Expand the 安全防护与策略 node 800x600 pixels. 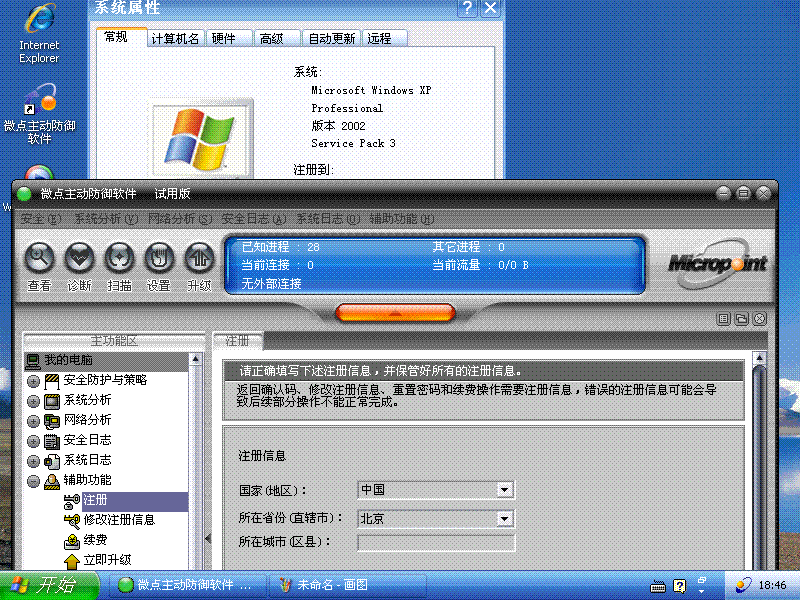[x=34, y=381]
